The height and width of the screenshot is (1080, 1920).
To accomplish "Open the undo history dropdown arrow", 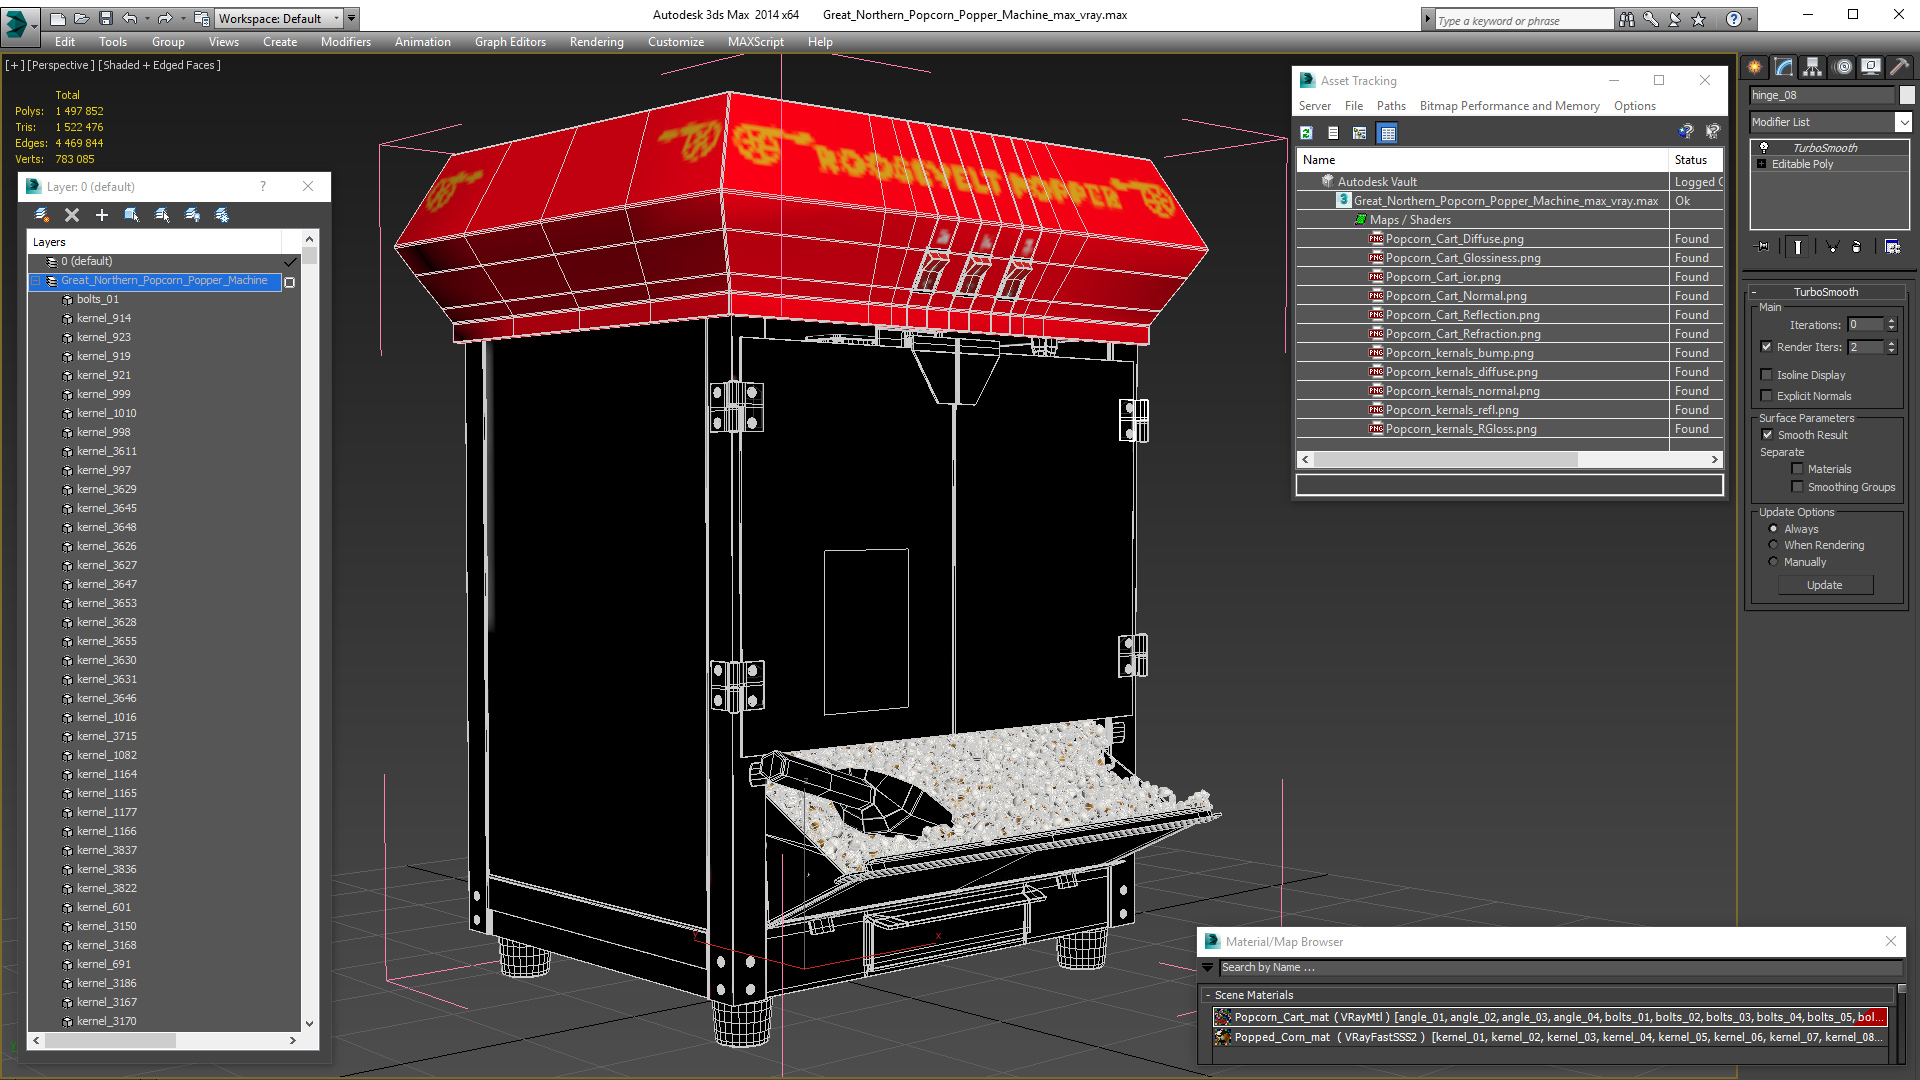I will 146,18.
